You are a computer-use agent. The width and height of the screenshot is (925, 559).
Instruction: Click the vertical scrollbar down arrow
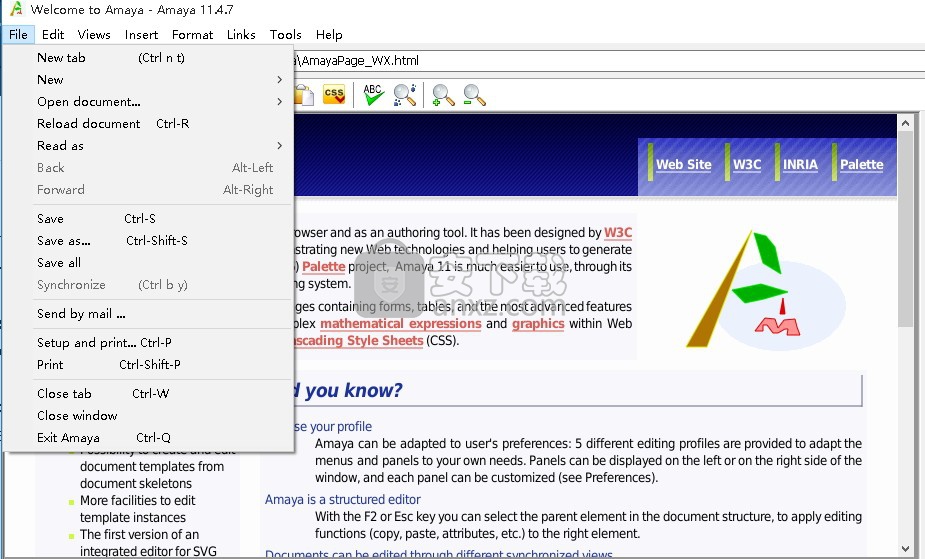pos(905,549)
